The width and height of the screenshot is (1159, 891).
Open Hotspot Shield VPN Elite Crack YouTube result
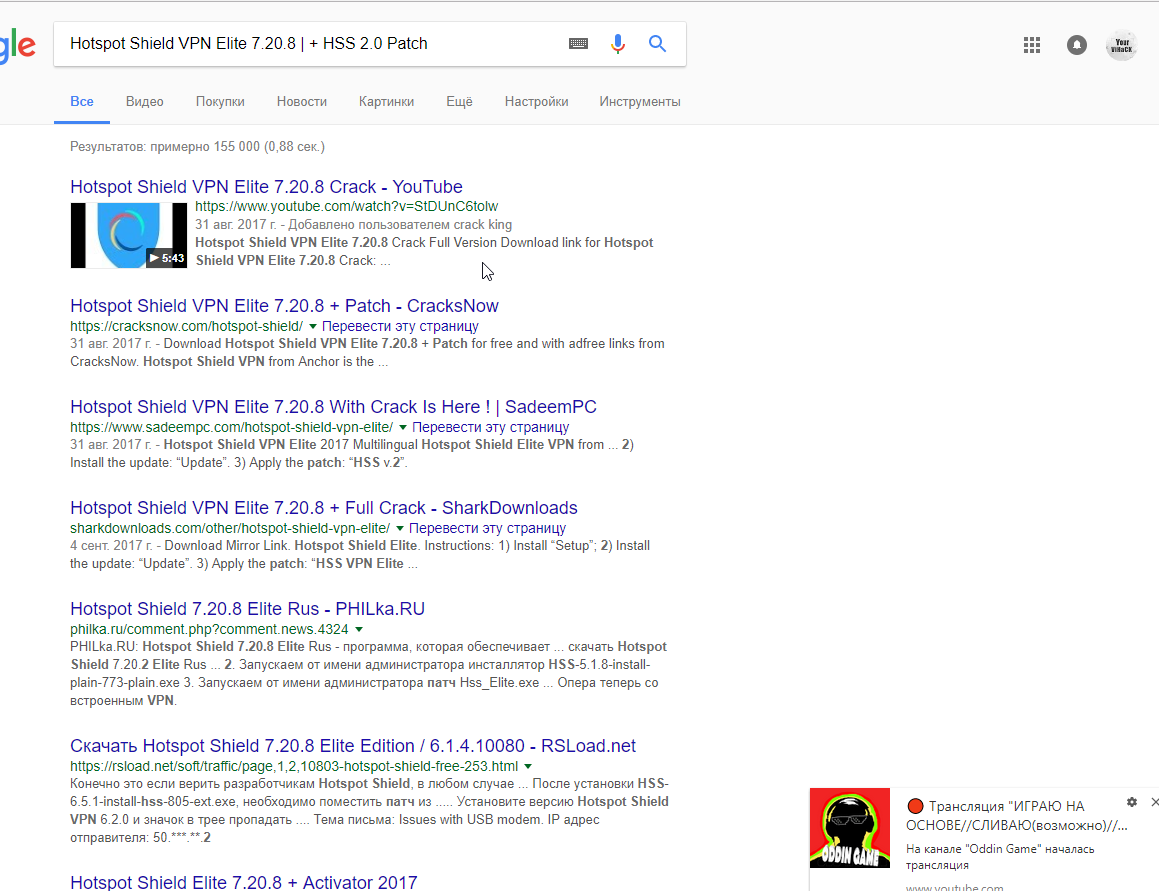pyautogui.click(x=266, y=186)
